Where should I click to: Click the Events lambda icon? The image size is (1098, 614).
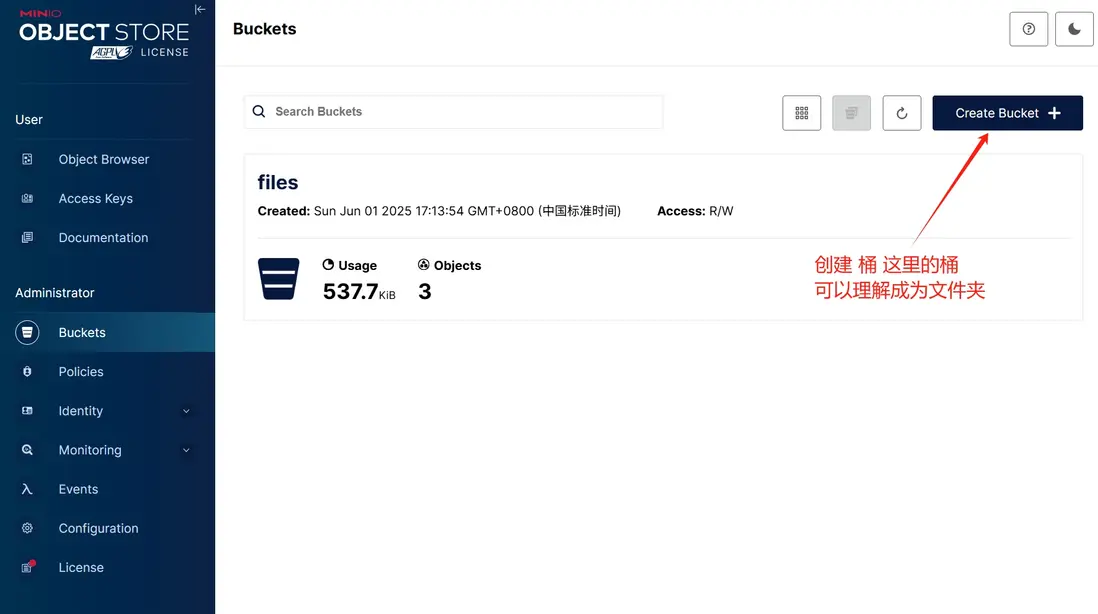(x=27, y=489)
